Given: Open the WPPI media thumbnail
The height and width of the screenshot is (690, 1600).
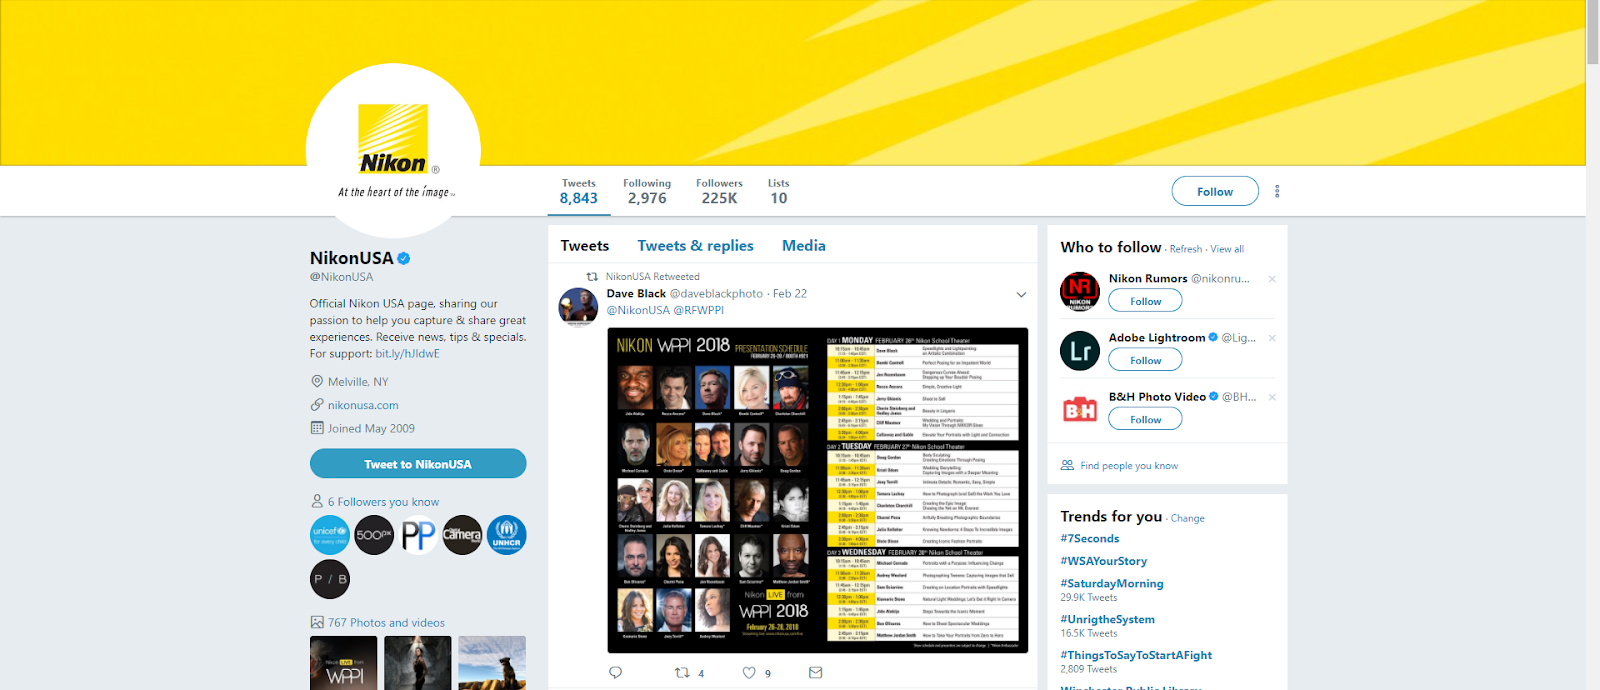Looking at the screenshot, I should coord(344,663).
